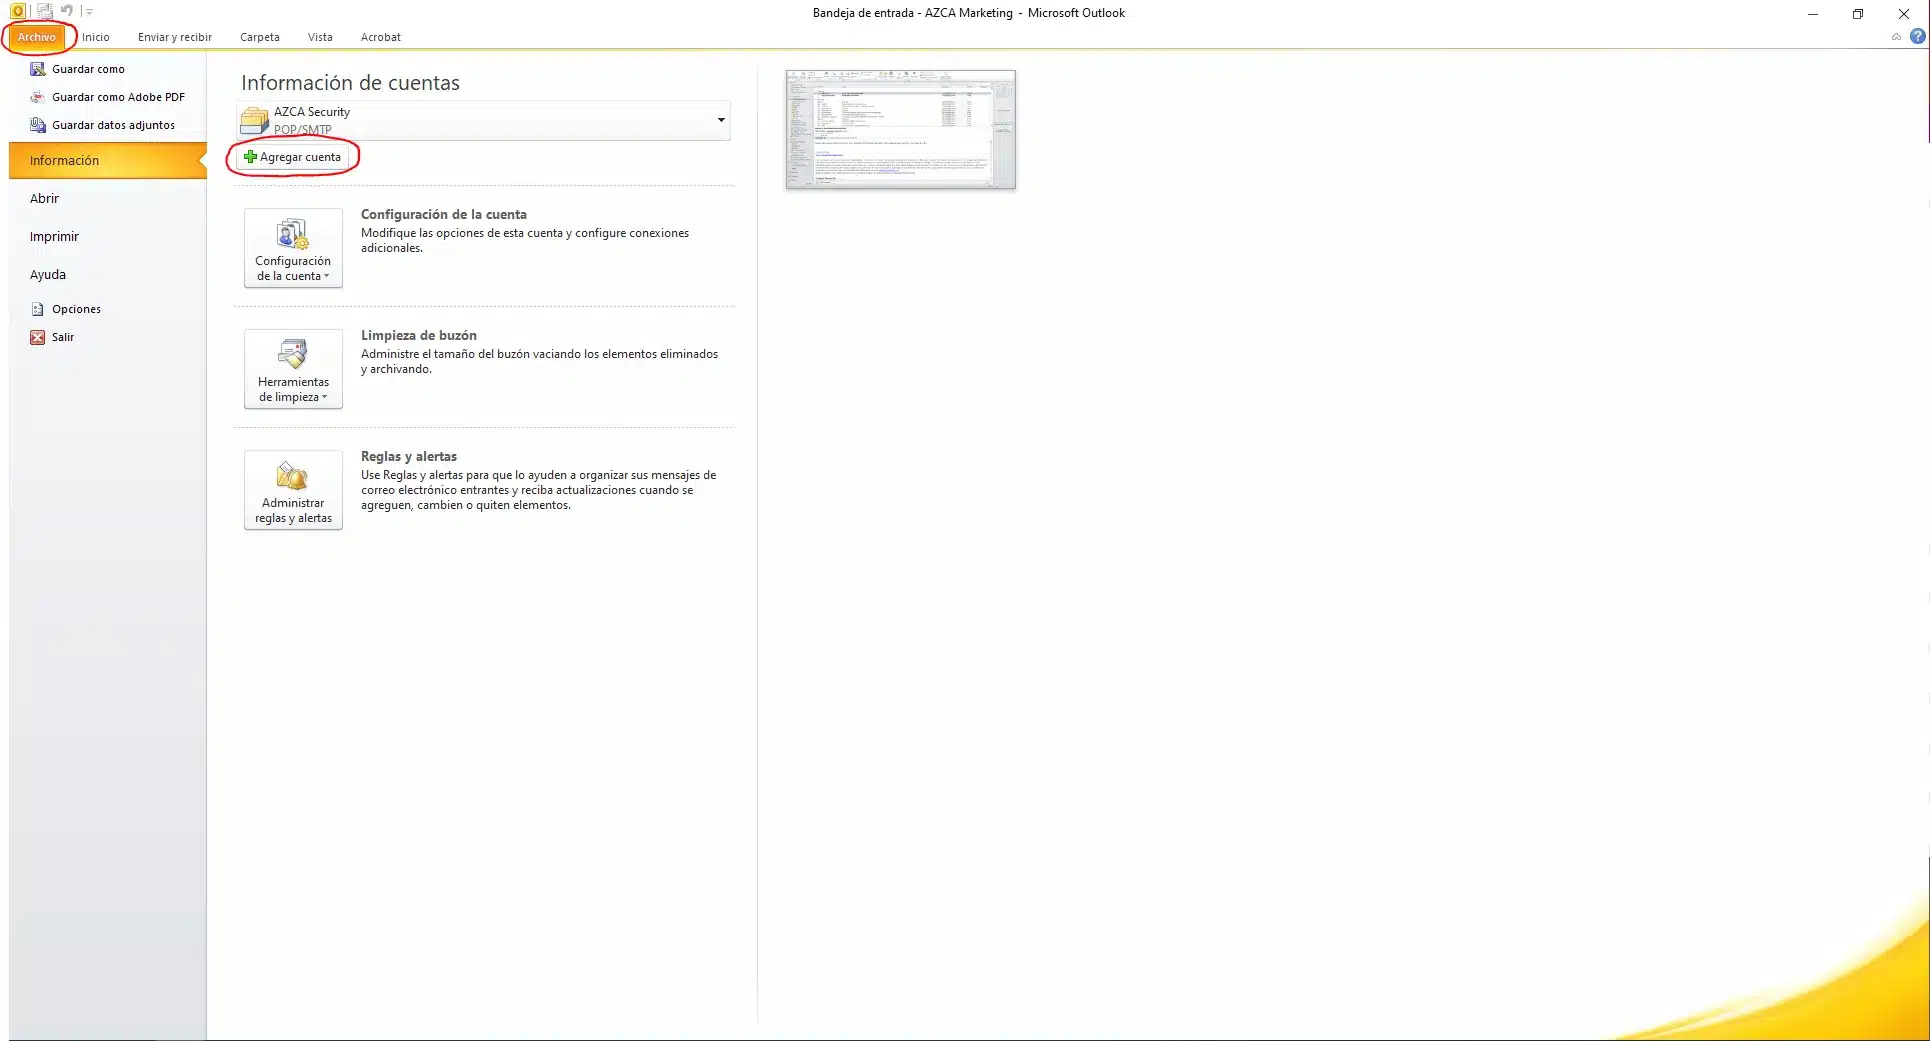The width and height of the screenshot is (1930, 1041).
Task: Minimize the Outlook window
Action: (x=1812, y=14)
